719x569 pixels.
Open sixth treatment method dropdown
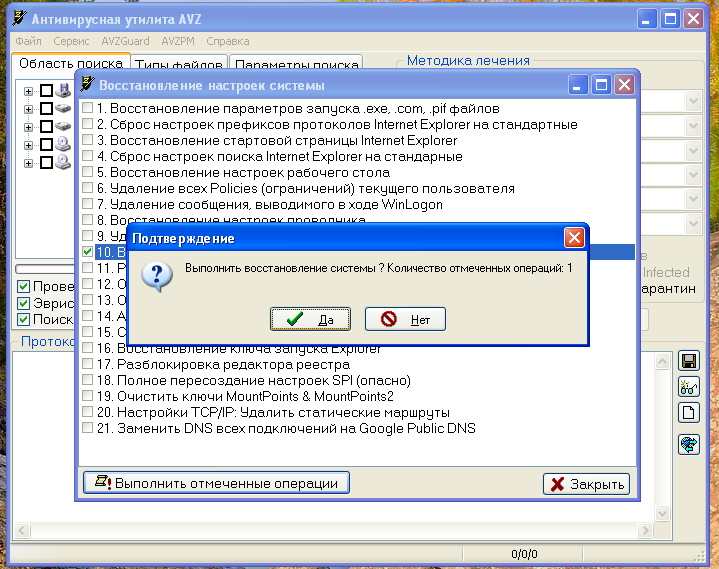tap(693, 224)
